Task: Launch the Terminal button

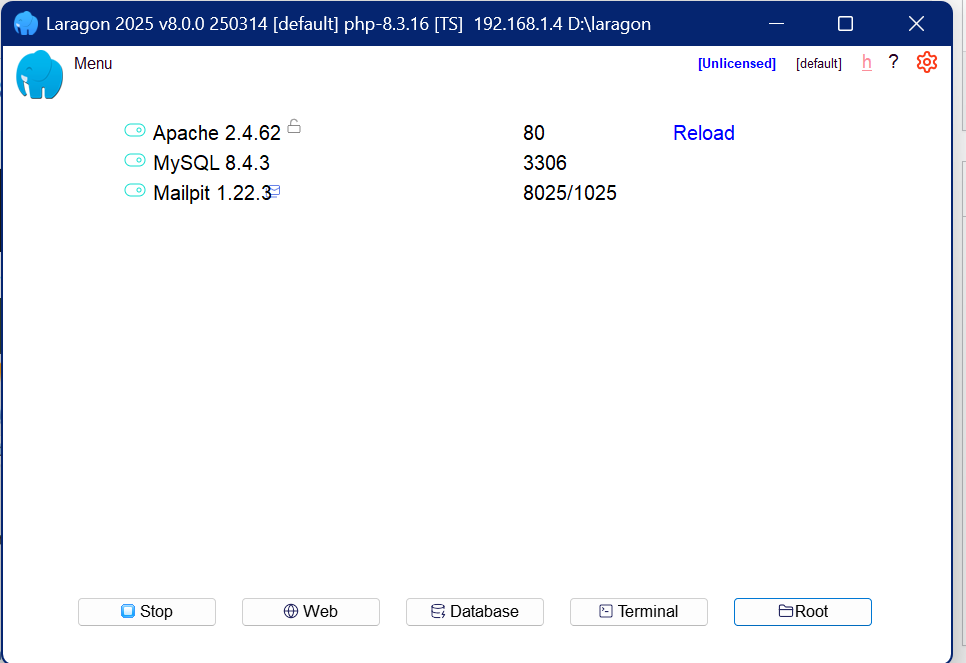Action: [638, 611]
